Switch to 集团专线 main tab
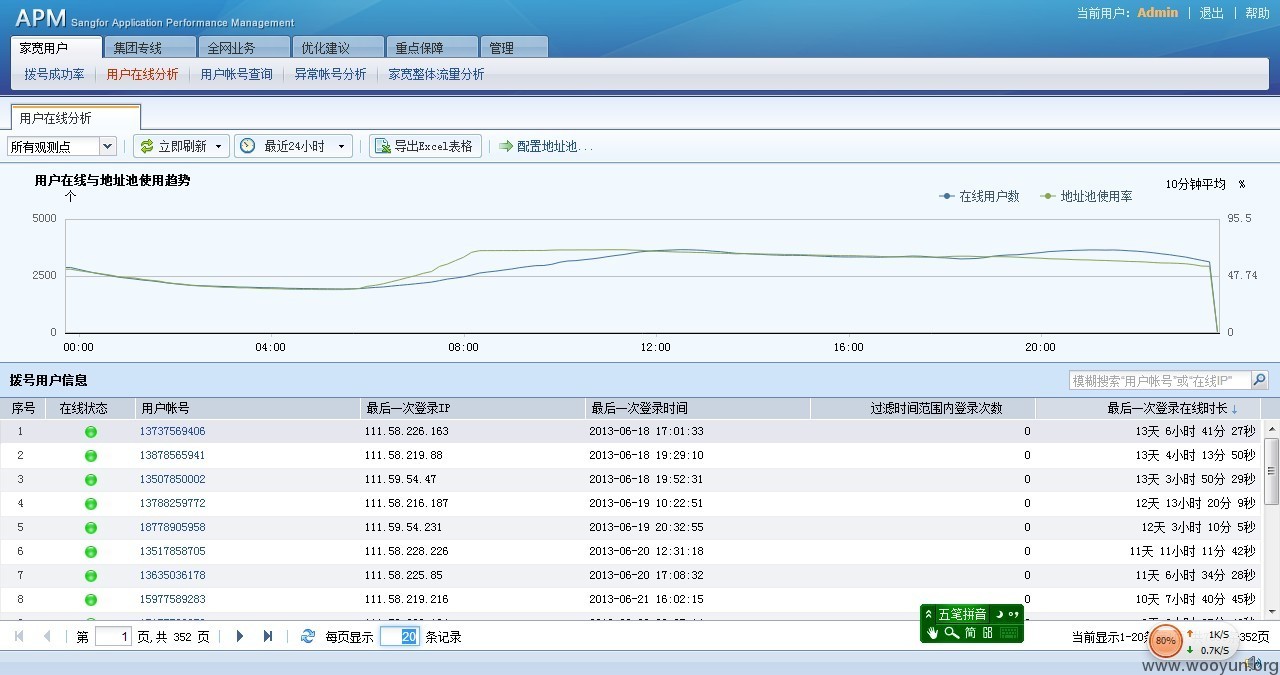Image resolution: width=1280 pixels, height=675 pixels. point(150,47)
